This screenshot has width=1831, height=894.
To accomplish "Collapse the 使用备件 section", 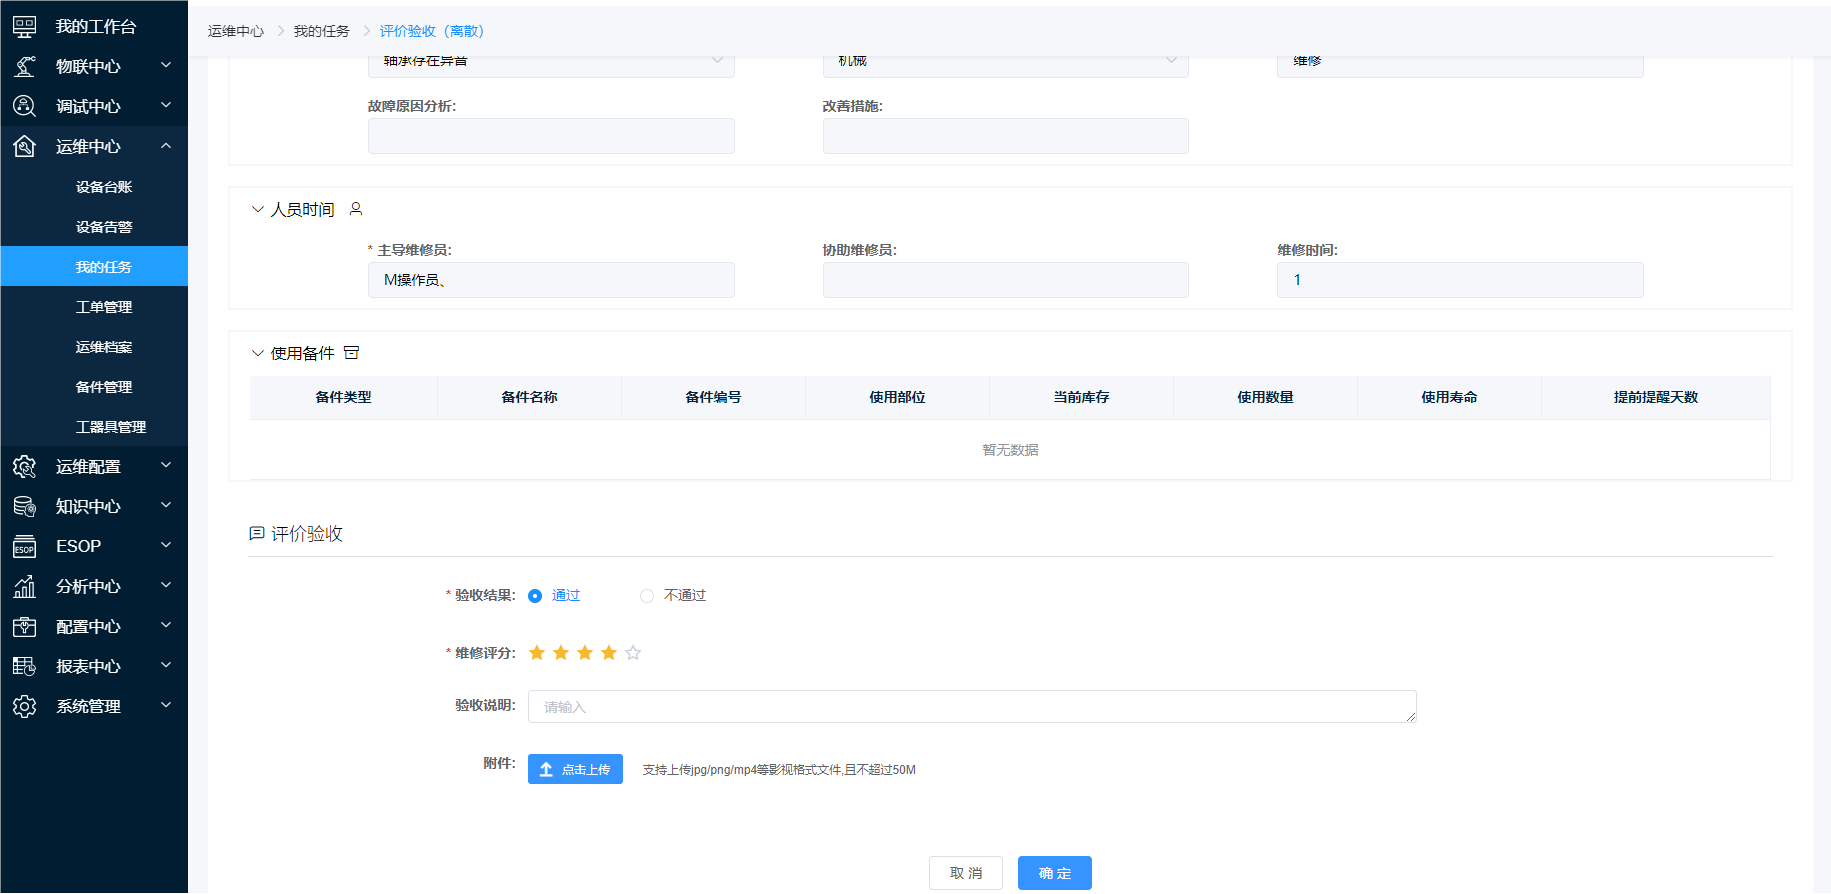I will (258, 353).
